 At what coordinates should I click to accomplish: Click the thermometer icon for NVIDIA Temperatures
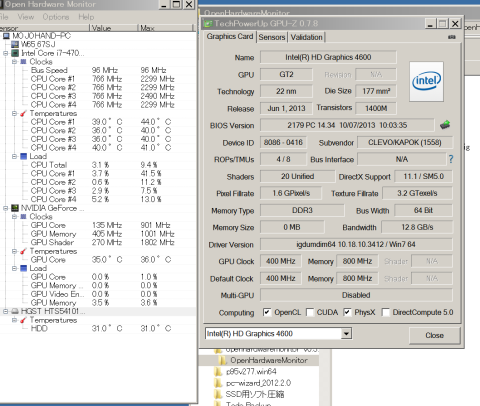click(x=23, y=251)
